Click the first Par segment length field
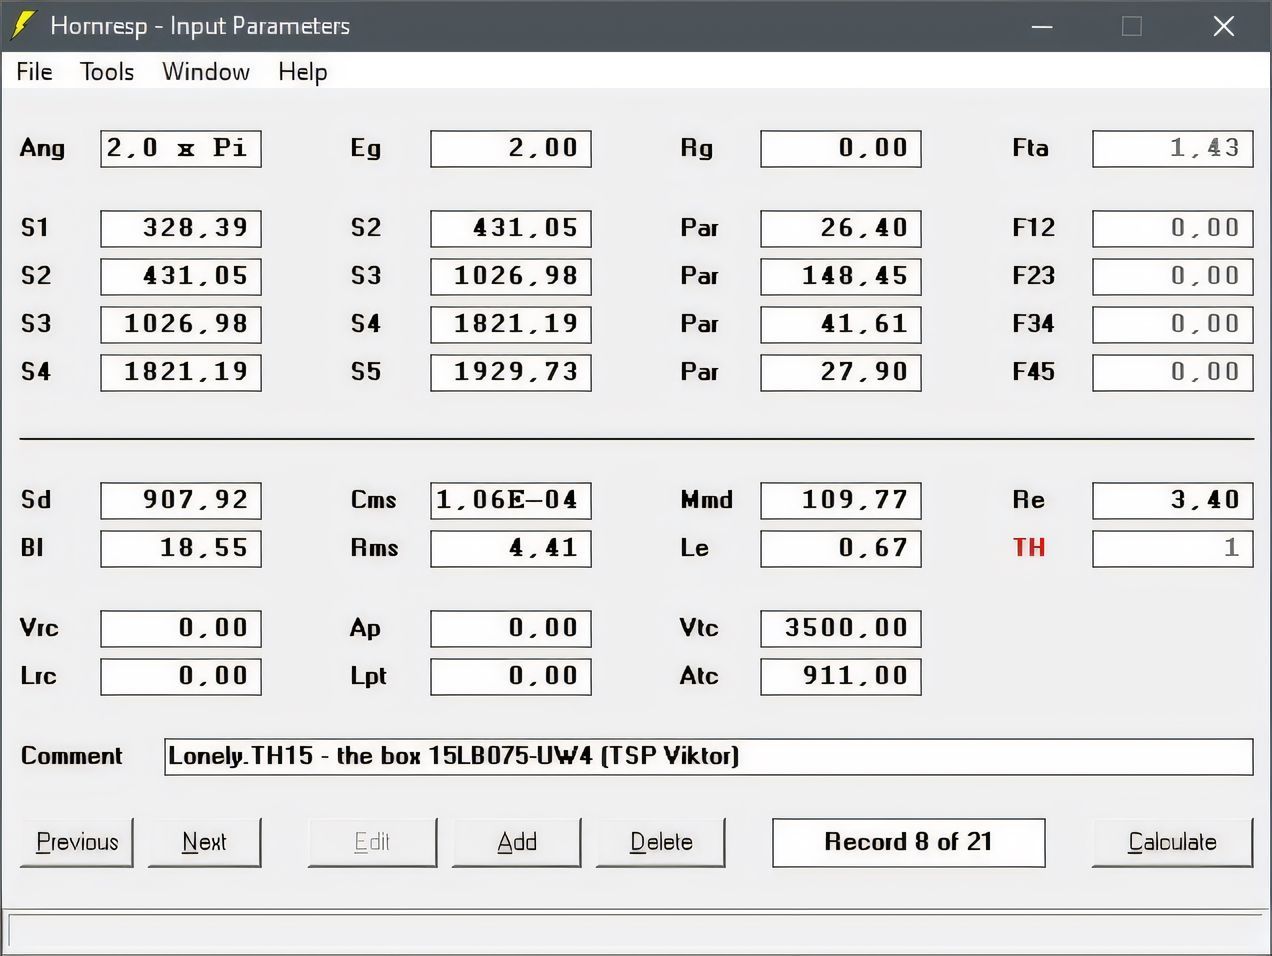The width and height of the screenshot is (1272, 956). (840, 228)
